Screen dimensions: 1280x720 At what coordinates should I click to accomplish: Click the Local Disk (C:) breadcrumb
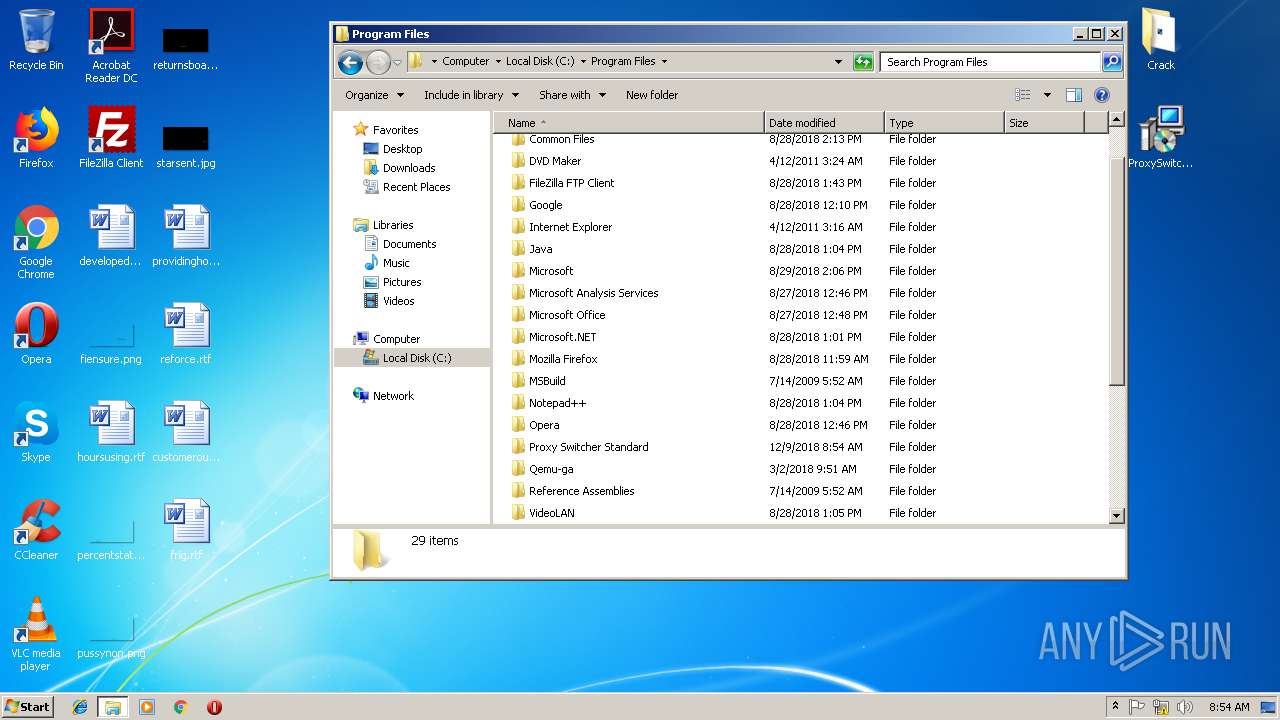point(540,62)
